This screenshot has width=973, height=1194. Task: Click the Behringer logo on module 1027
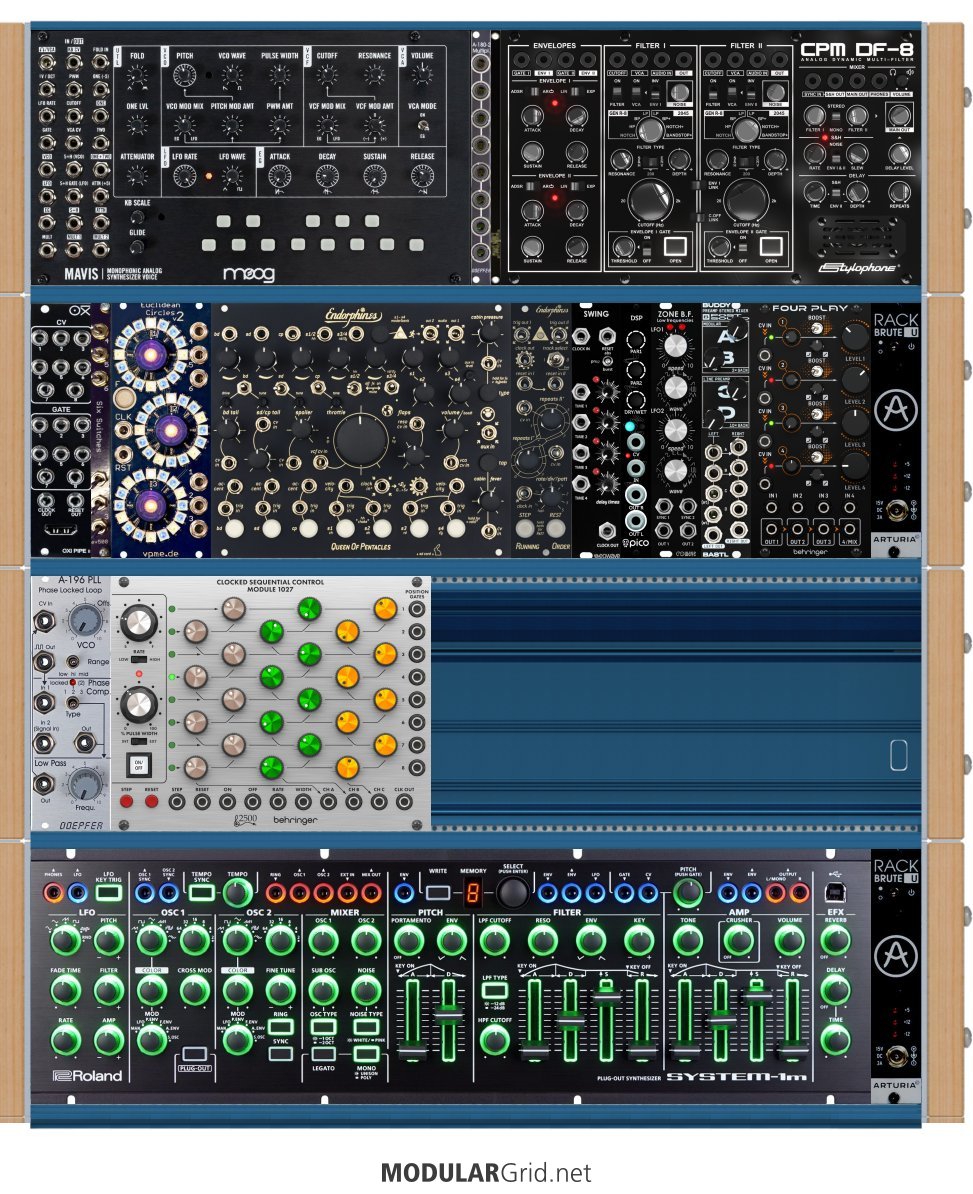coord(295,820)
